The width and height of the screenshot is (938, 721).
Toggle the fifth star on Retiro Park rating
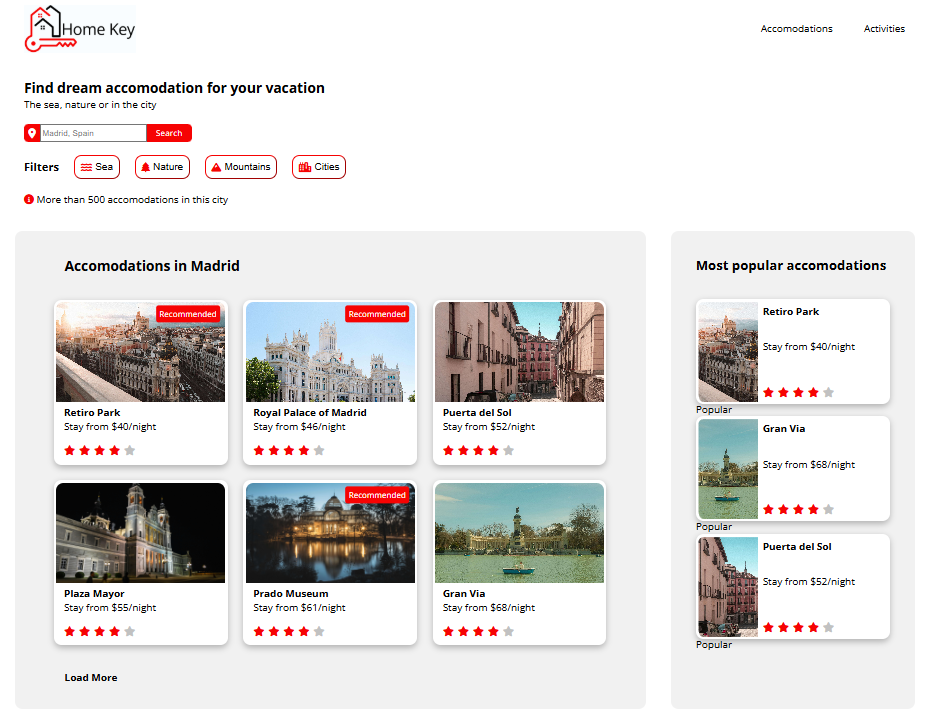pos(127,450)
